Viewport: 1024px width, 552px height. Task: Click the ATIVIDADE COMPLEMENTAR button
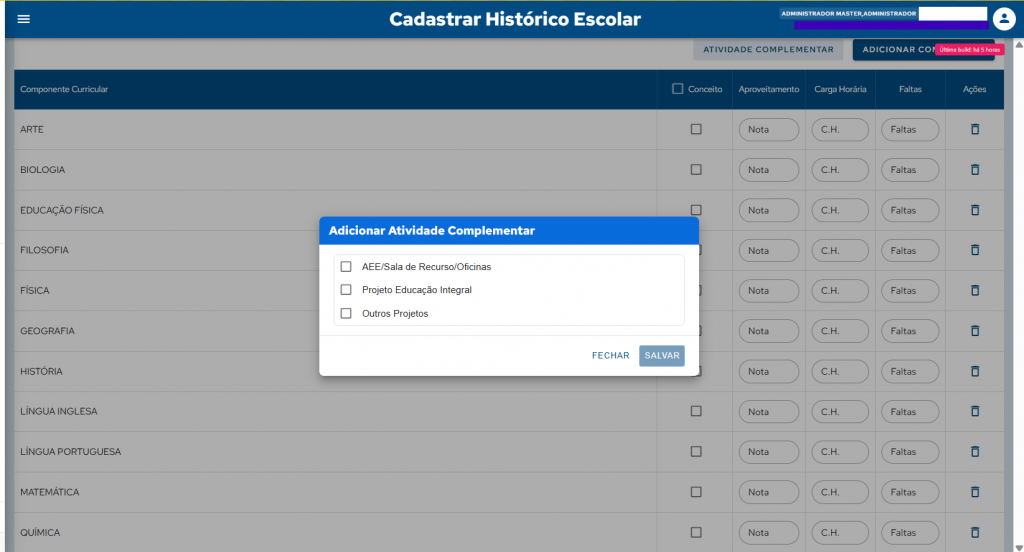(x=768, y=49)
